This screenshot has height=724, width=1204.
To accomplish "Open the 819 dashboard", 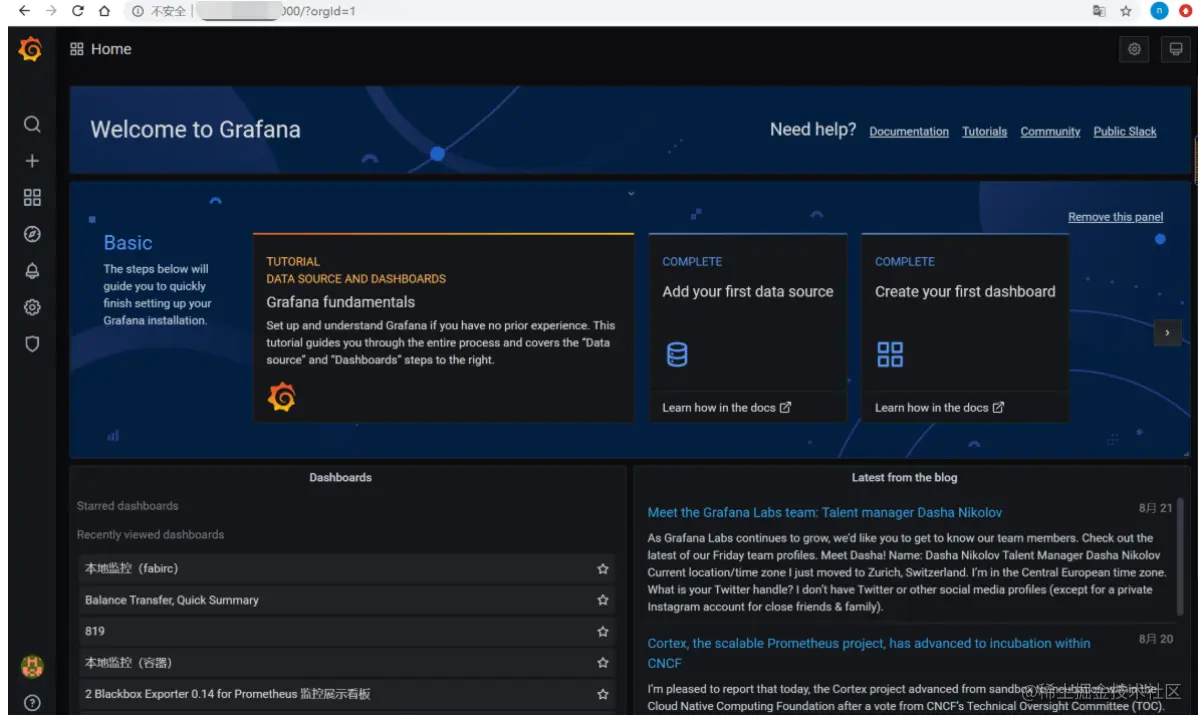I will [346, 632].
